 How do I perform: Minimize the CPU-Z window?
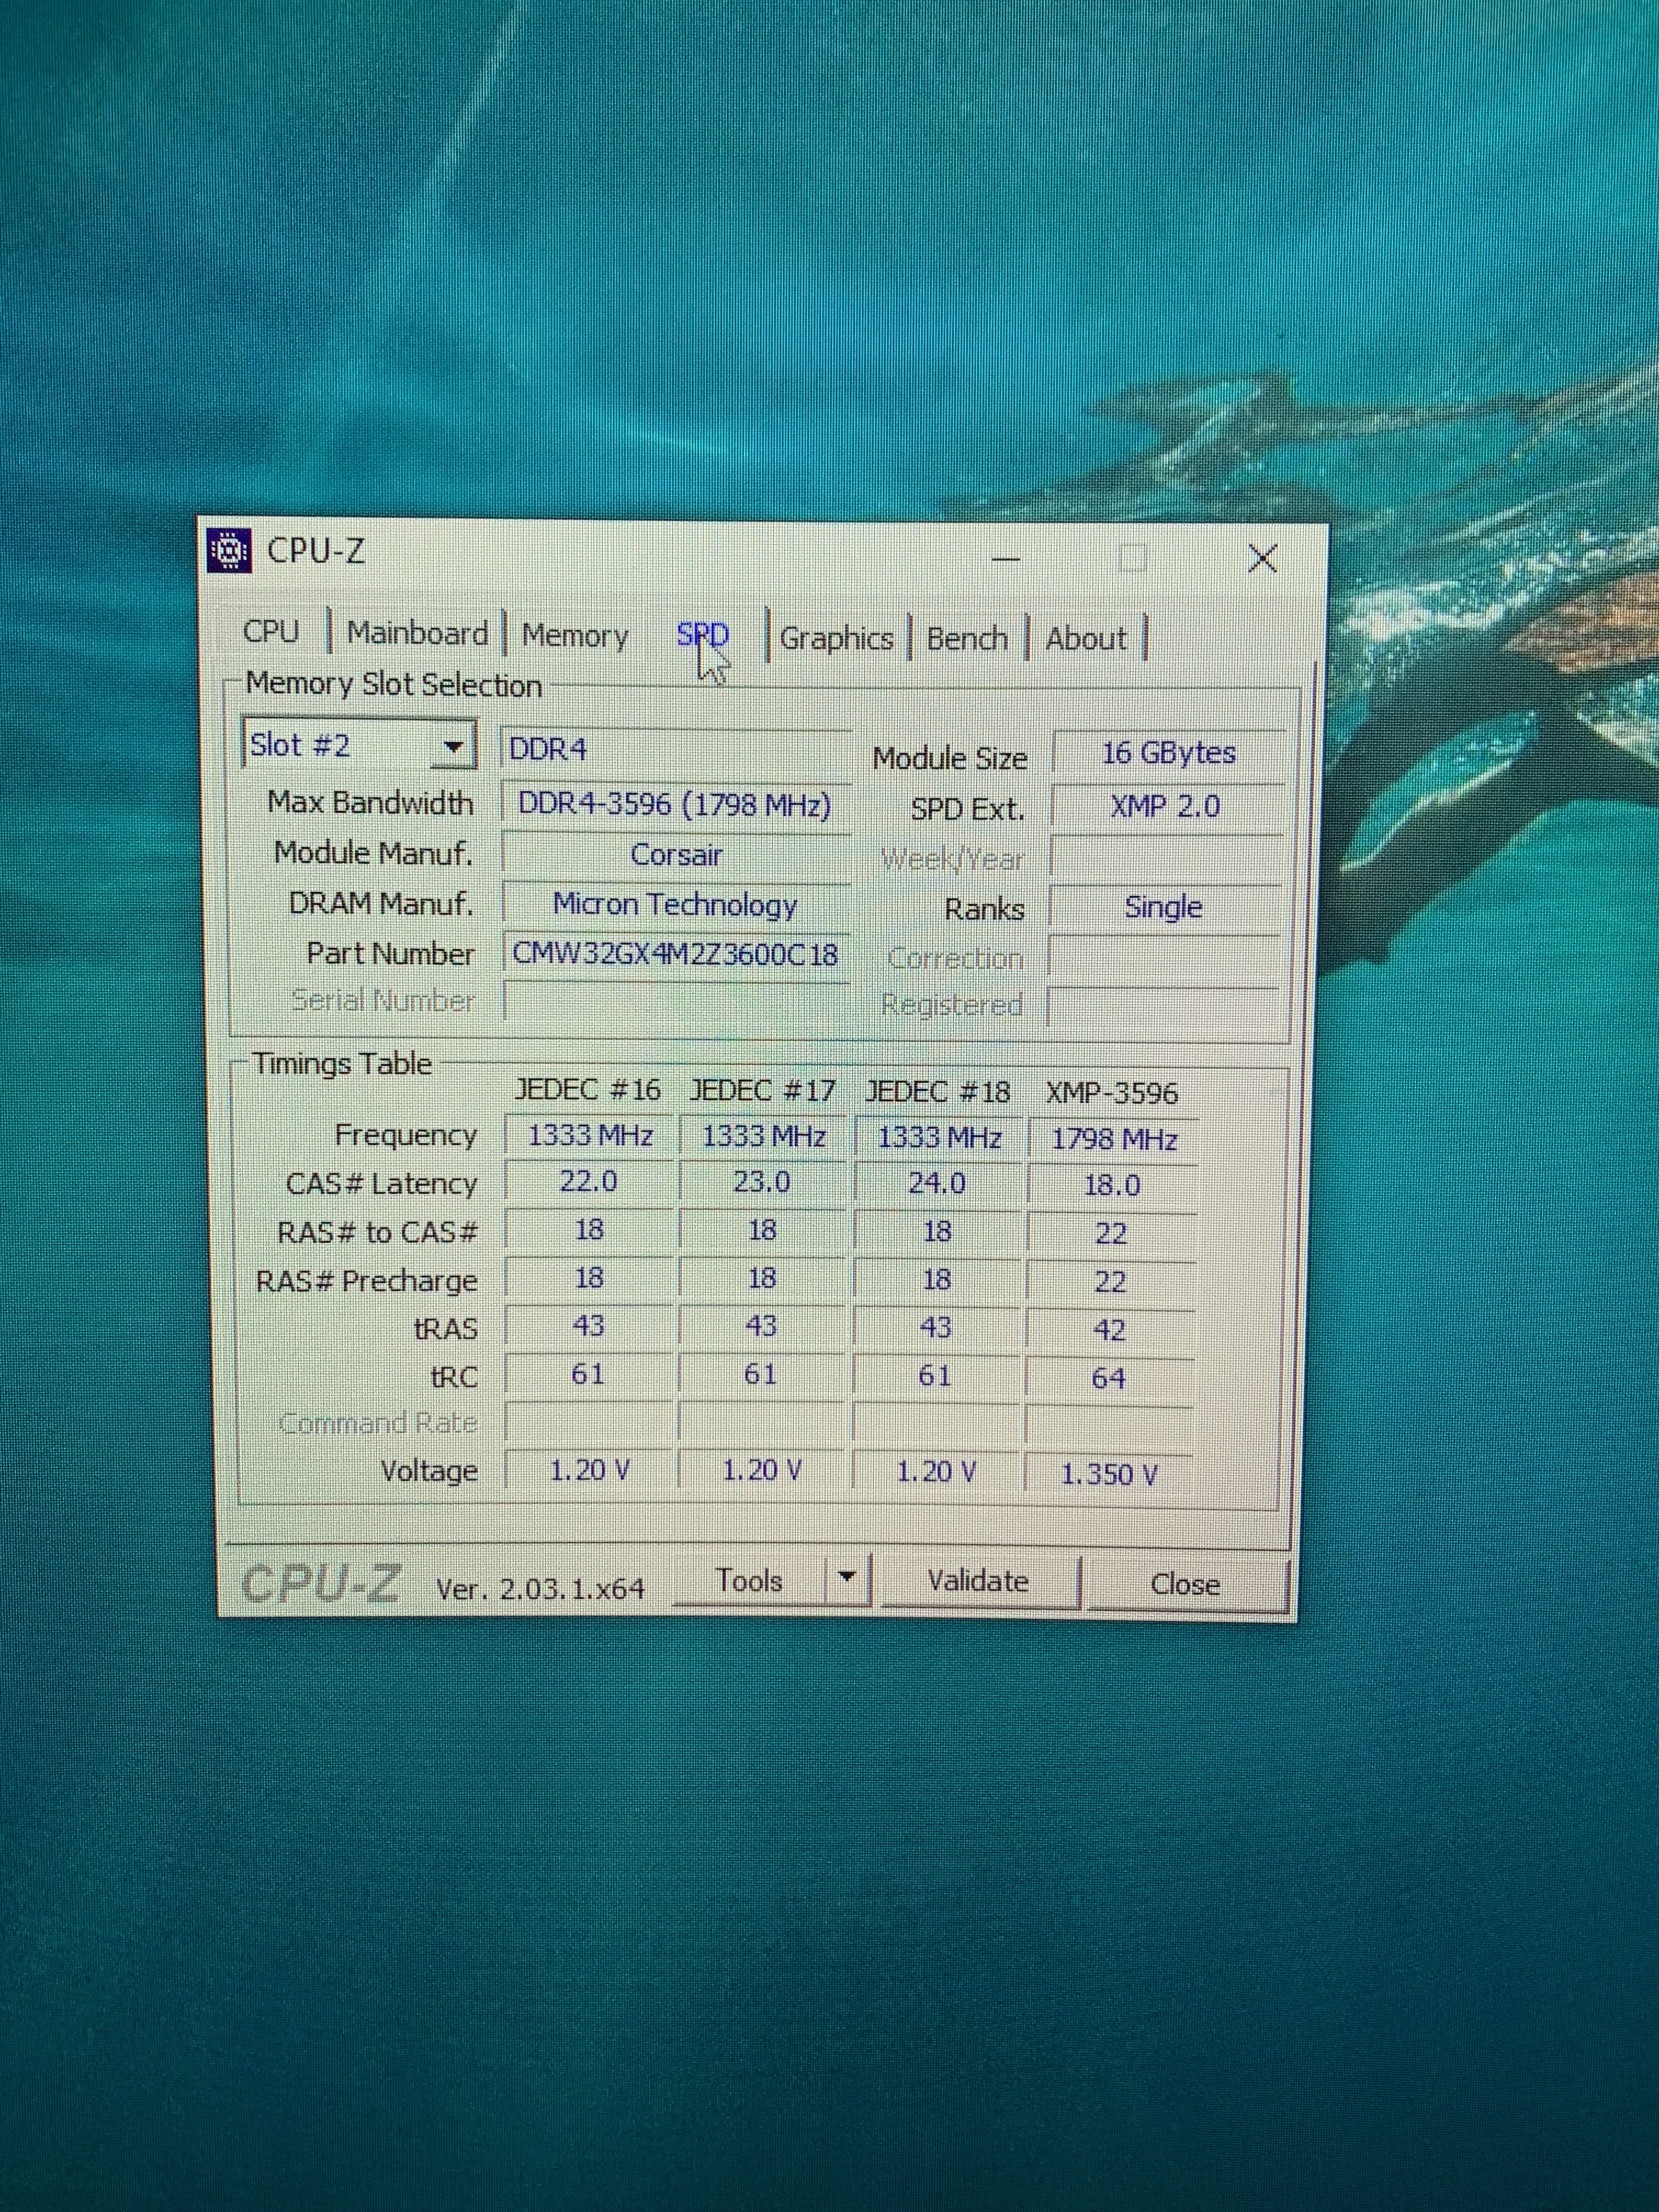(x=1005, y=559)
